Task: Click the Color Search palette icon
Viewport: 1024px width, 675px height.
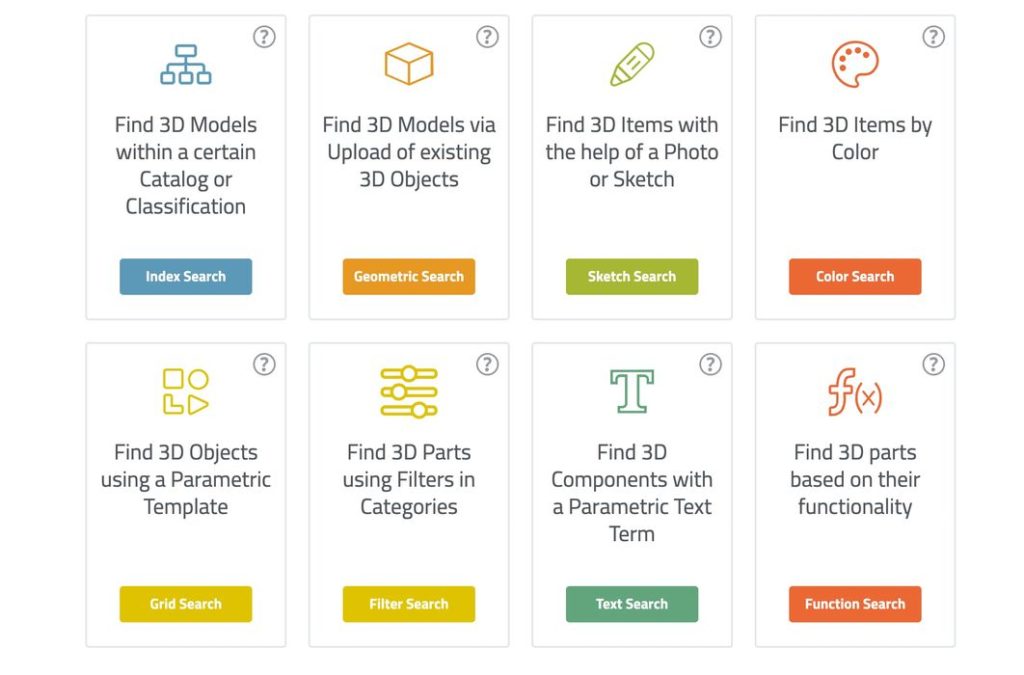Action: click(x=855, y=64)
